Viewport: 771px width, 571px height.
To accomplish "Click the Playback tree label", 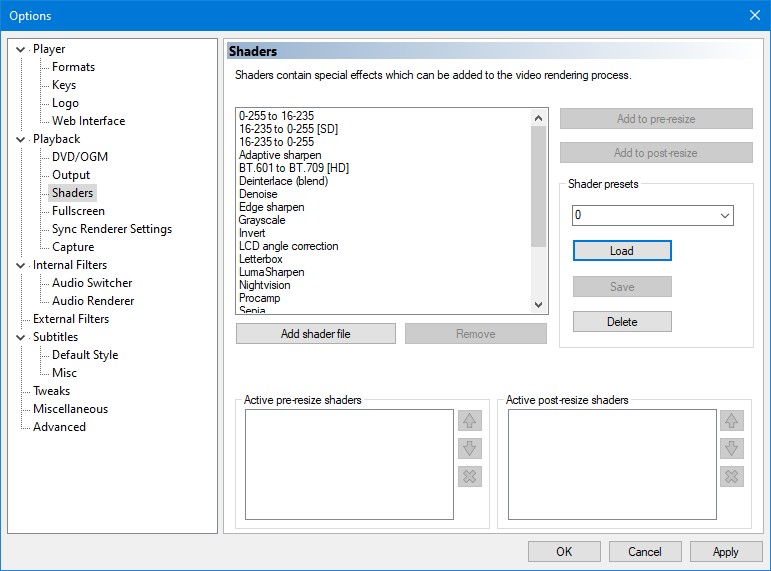I will coord(57,139).
